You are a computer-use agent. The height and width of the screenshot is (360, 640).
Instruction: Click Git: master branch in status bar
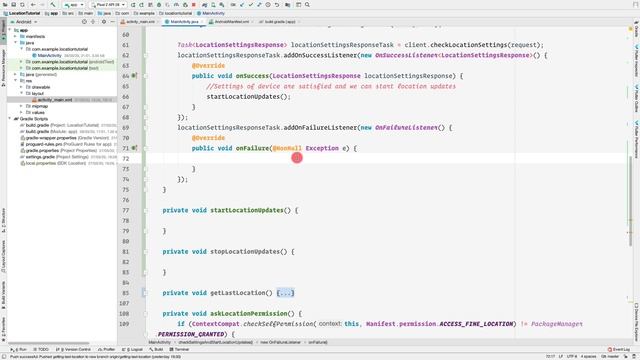[610, 356]
